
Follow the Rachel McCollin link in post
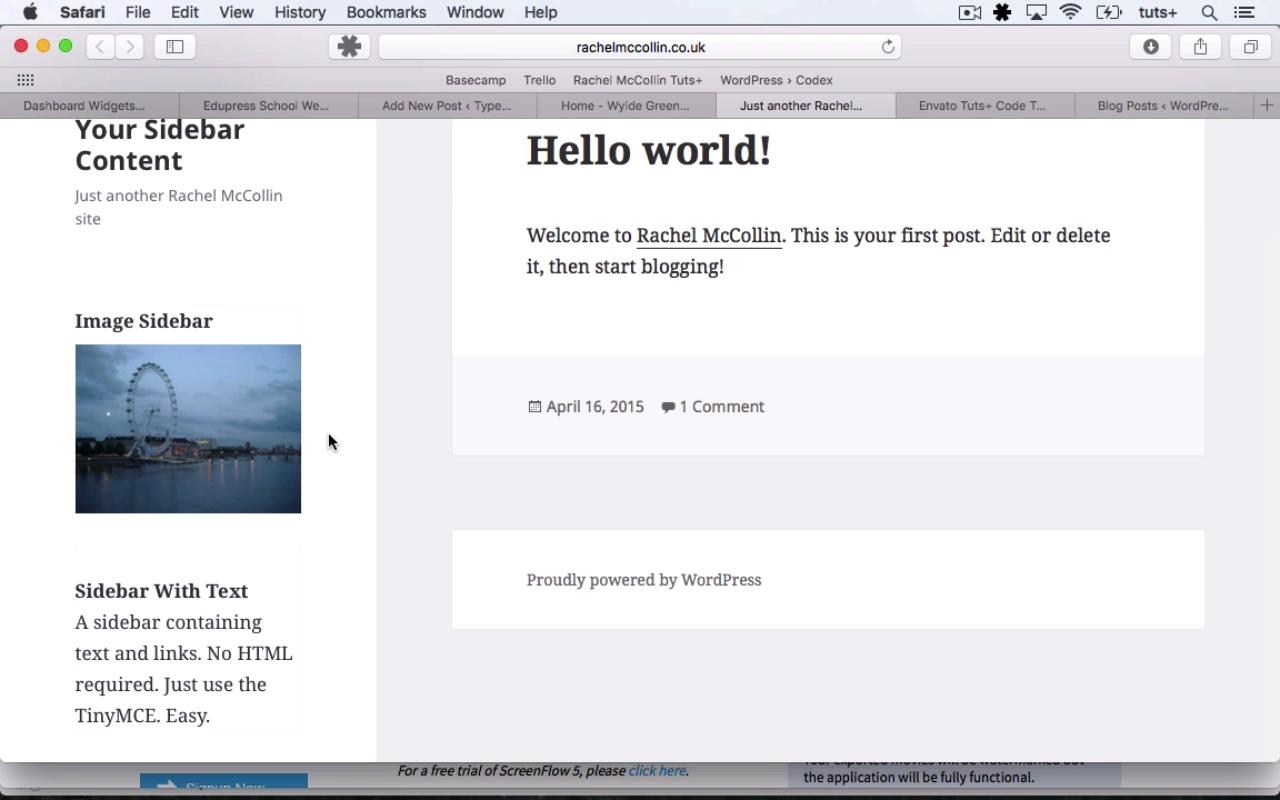pos(709,235)
